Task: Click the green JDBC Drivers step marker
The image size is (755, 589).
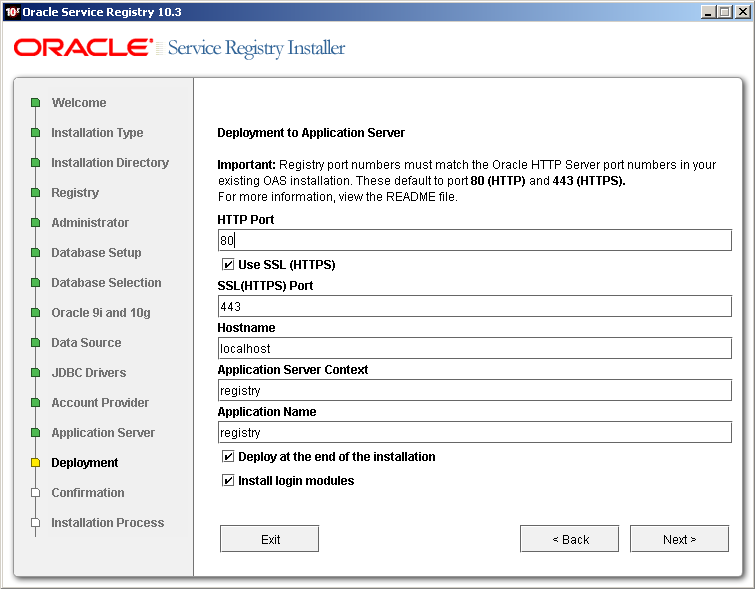Action: pos(35,373)
